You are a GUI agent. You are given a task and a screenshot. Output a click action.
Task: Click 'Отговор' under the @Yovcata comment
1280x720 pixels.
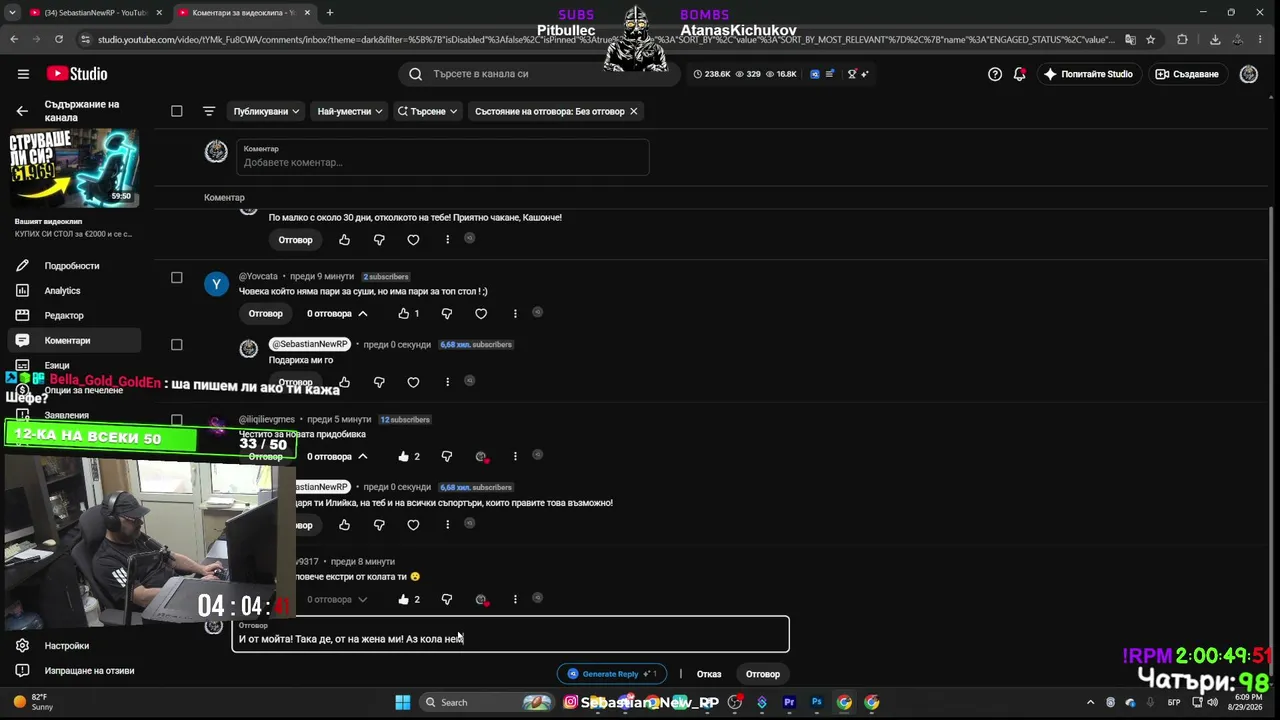[x=266, y=314]
